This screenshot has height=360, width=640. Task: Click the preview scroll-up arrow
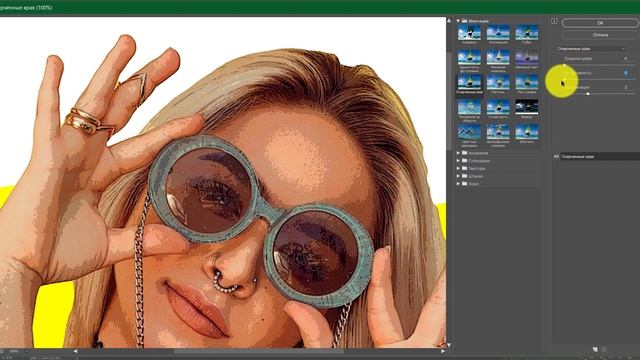[x=449, y=20]
